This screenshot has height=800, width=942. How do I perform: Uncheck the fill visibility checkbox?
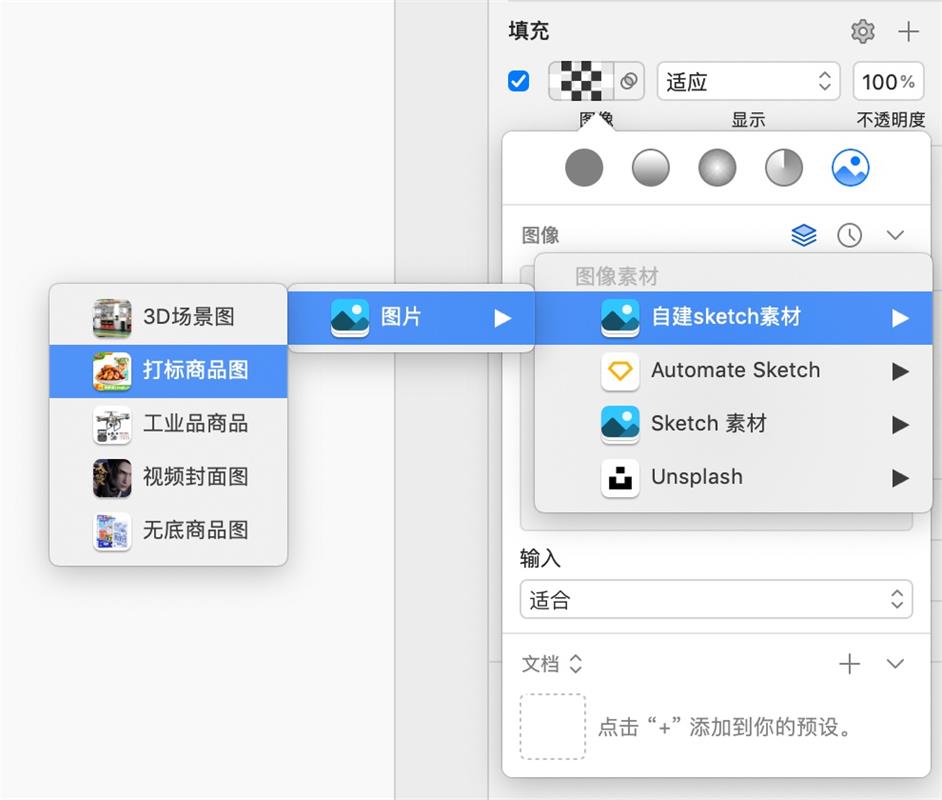tap(518, 82)
